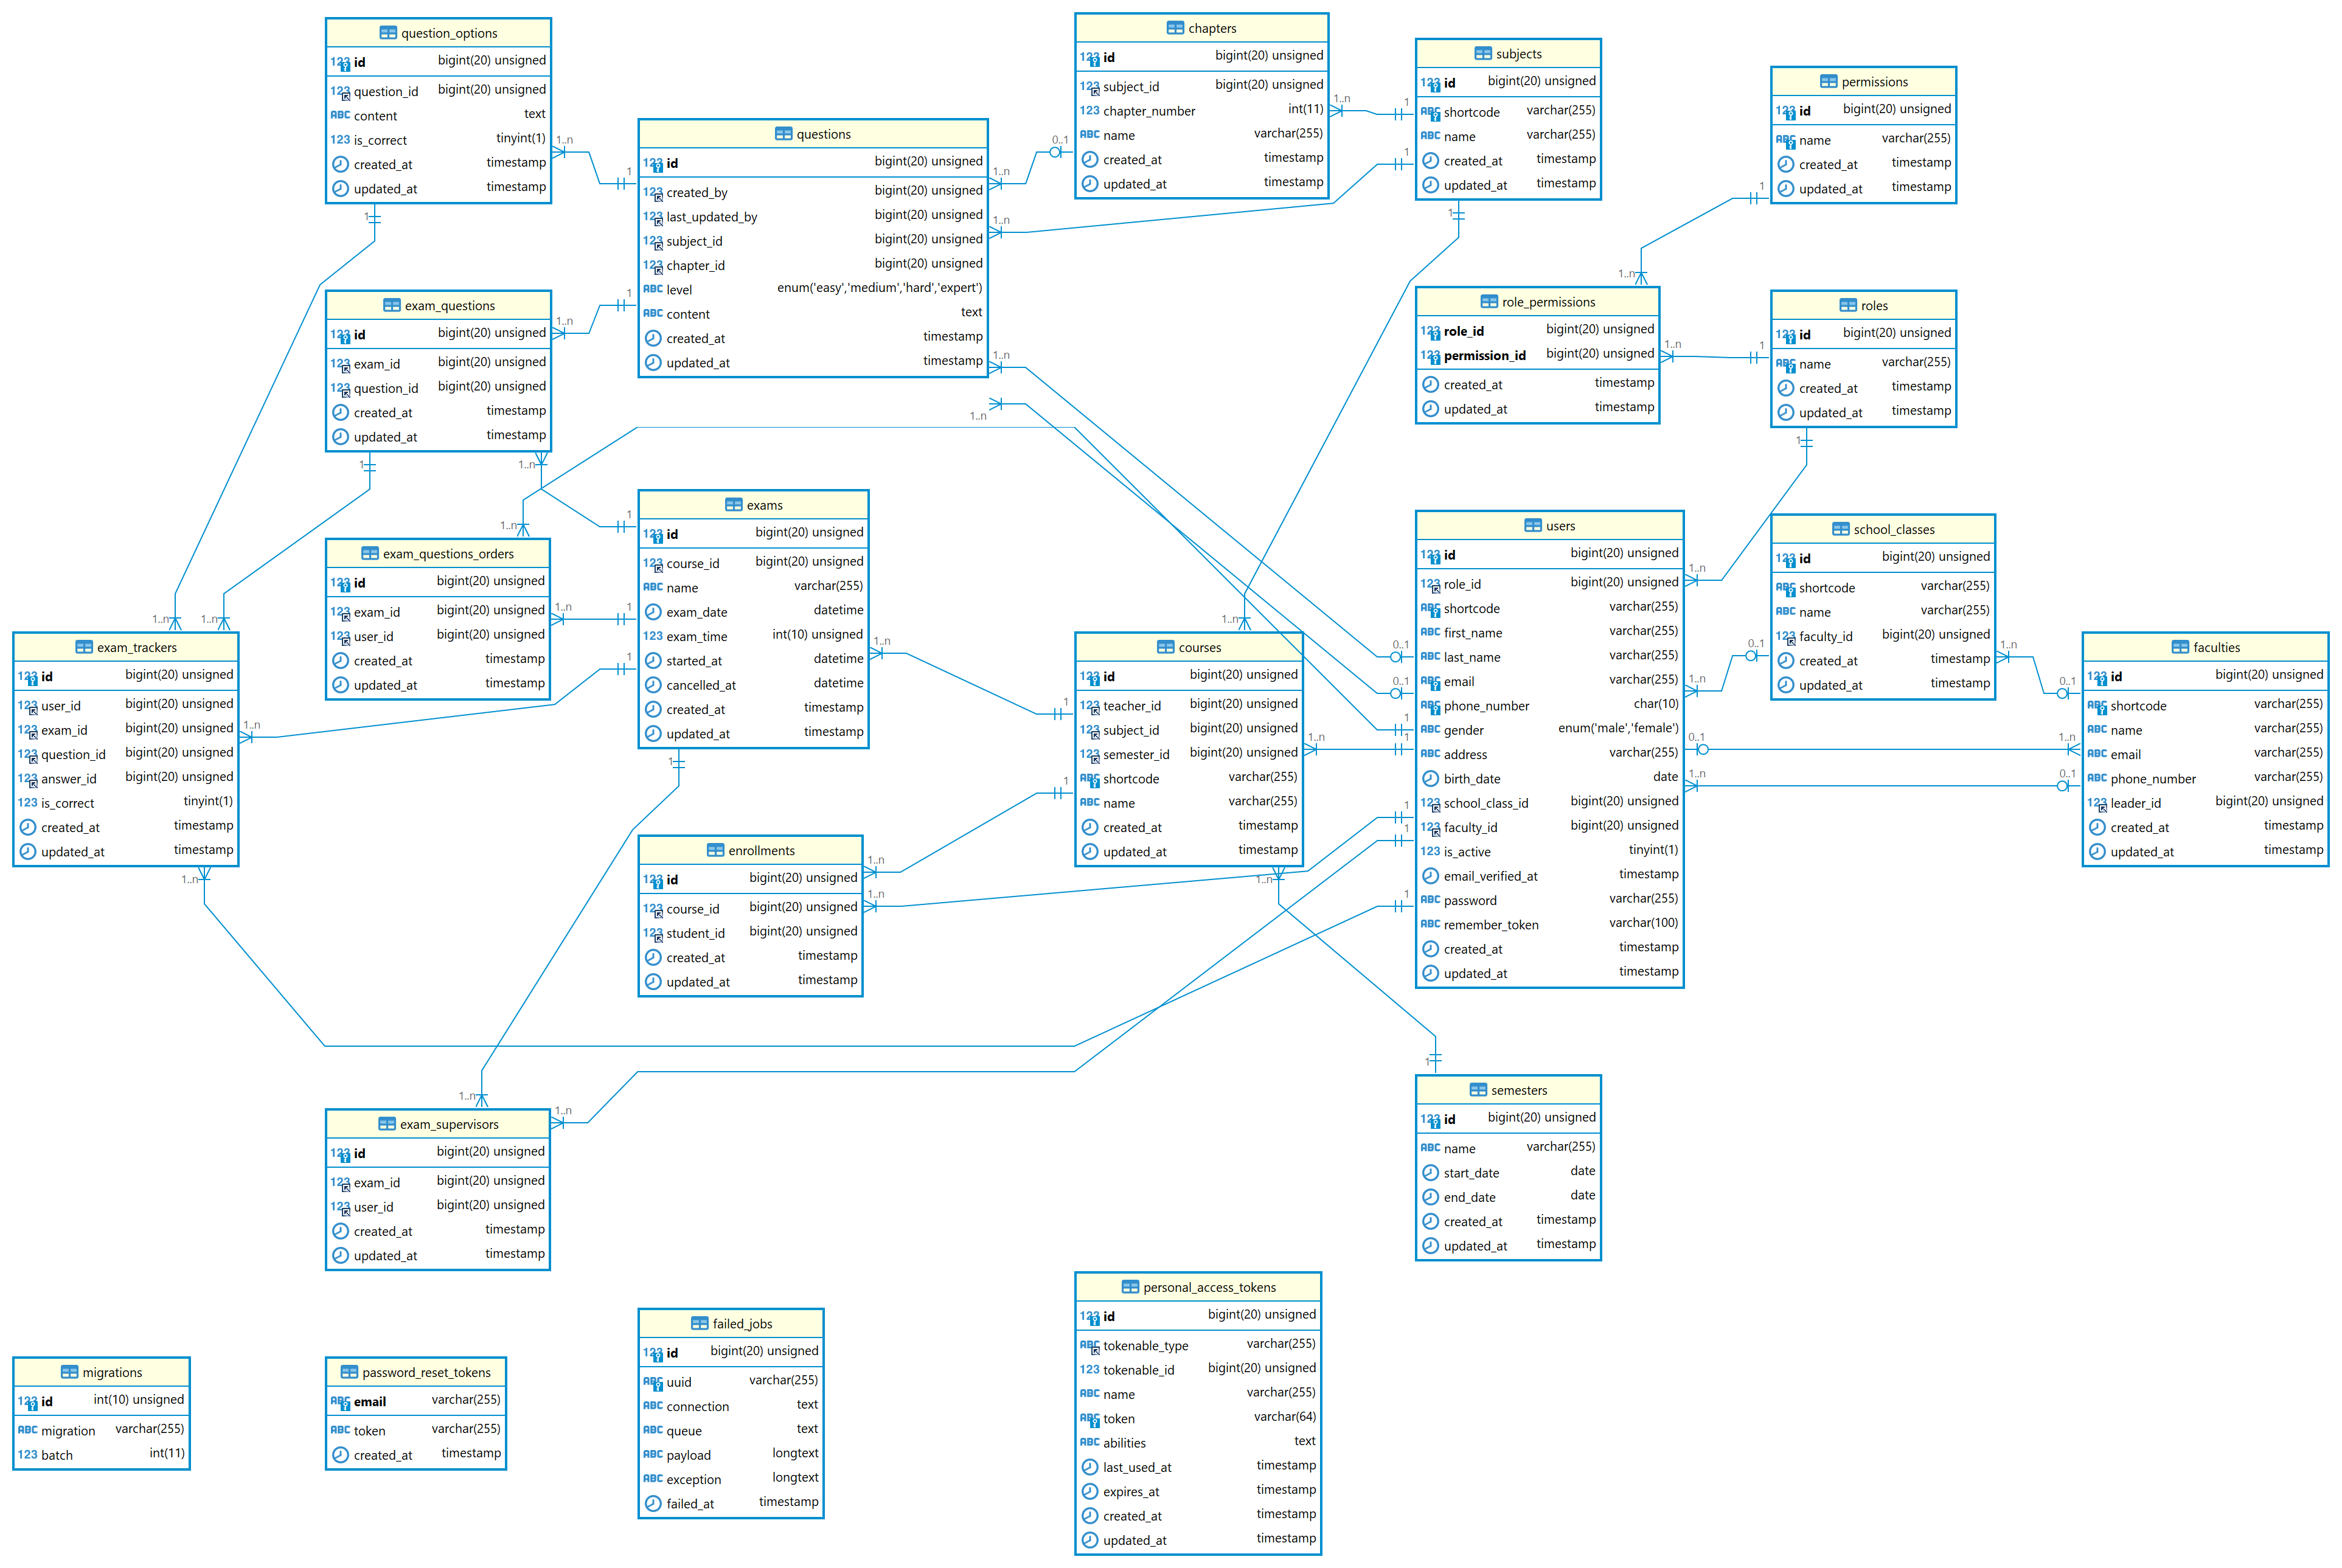
Task: Click the table icon of the semesters entity
Action: (1478, 1091)
